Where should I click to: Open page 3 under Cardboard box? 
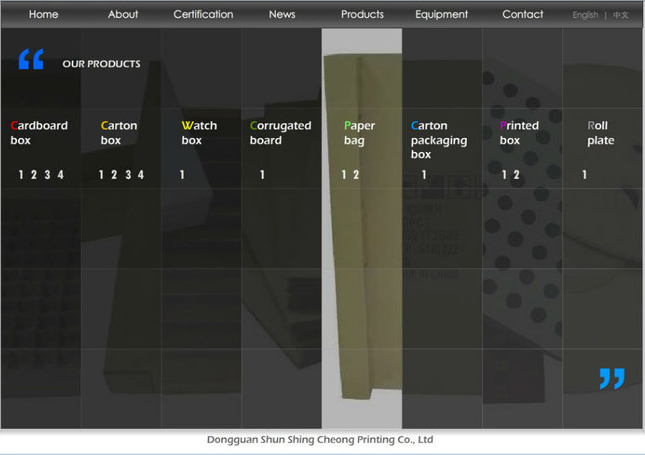coord(47,175)
